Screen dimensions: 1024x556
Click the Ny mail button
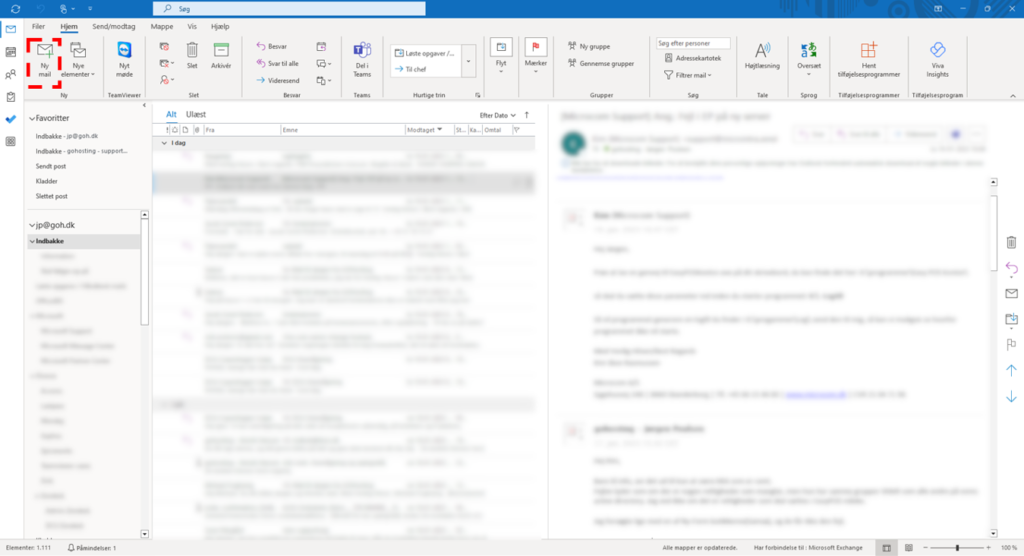tap(44, 58)
